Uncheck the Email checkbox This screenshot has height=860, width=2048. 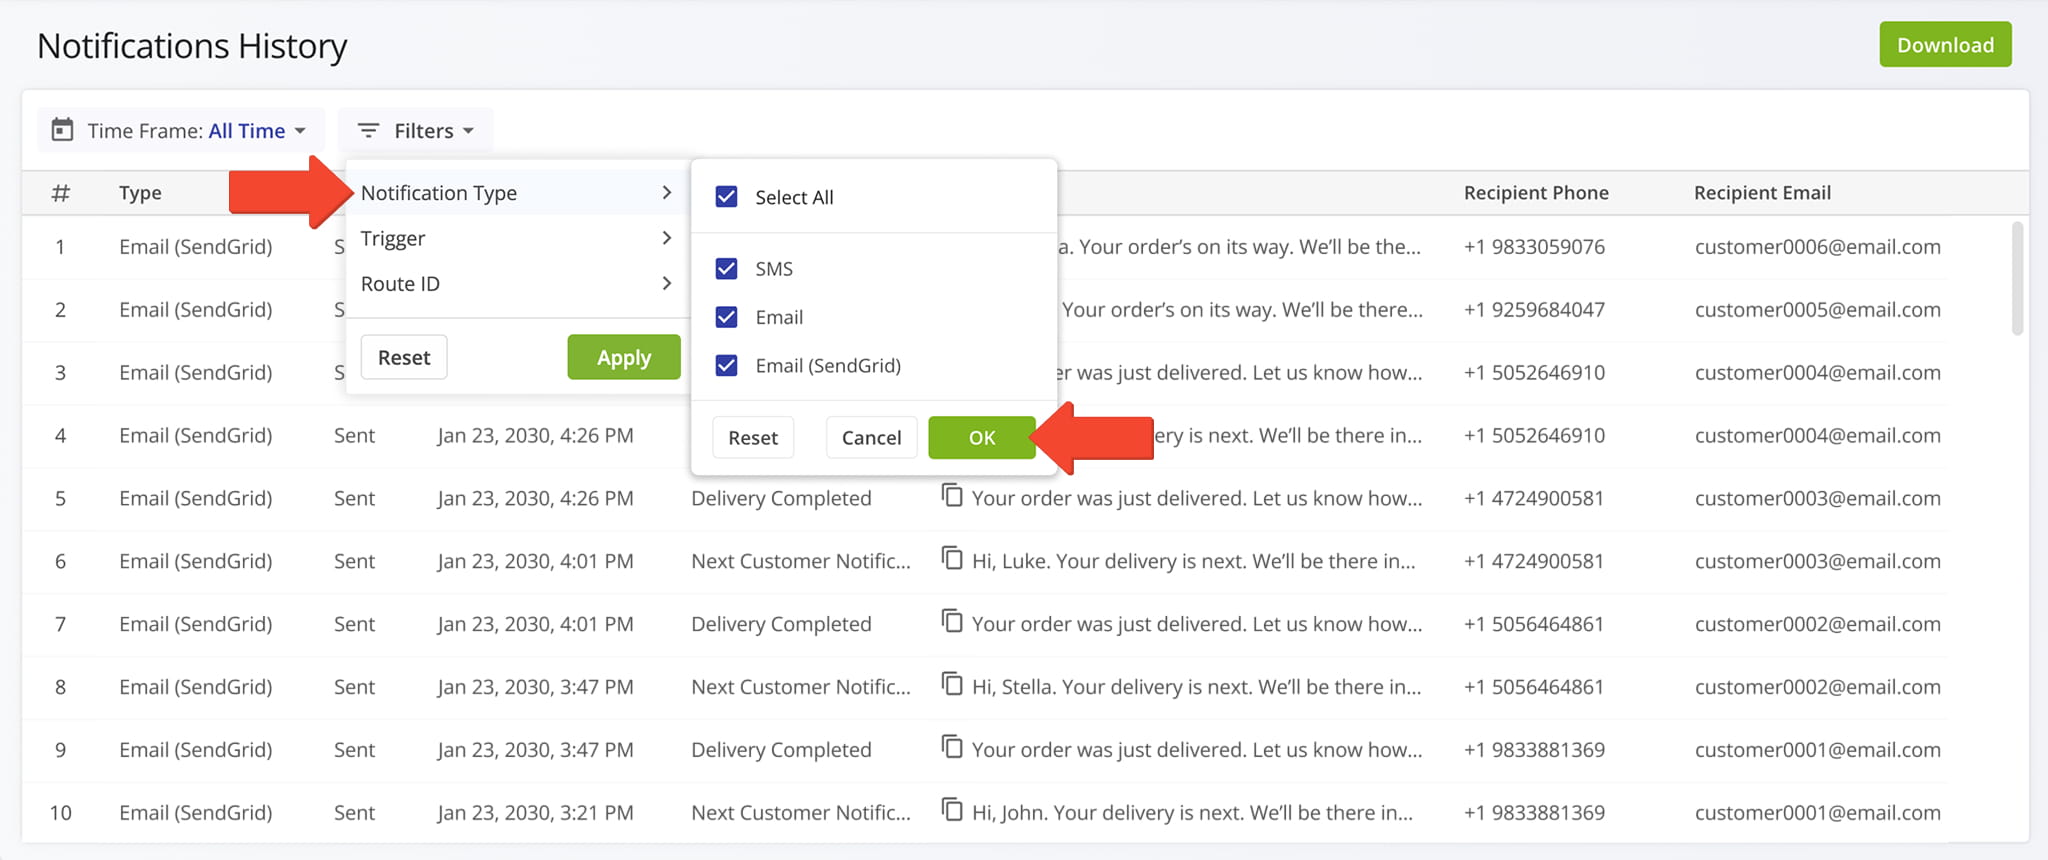click(x=727, y=317)
